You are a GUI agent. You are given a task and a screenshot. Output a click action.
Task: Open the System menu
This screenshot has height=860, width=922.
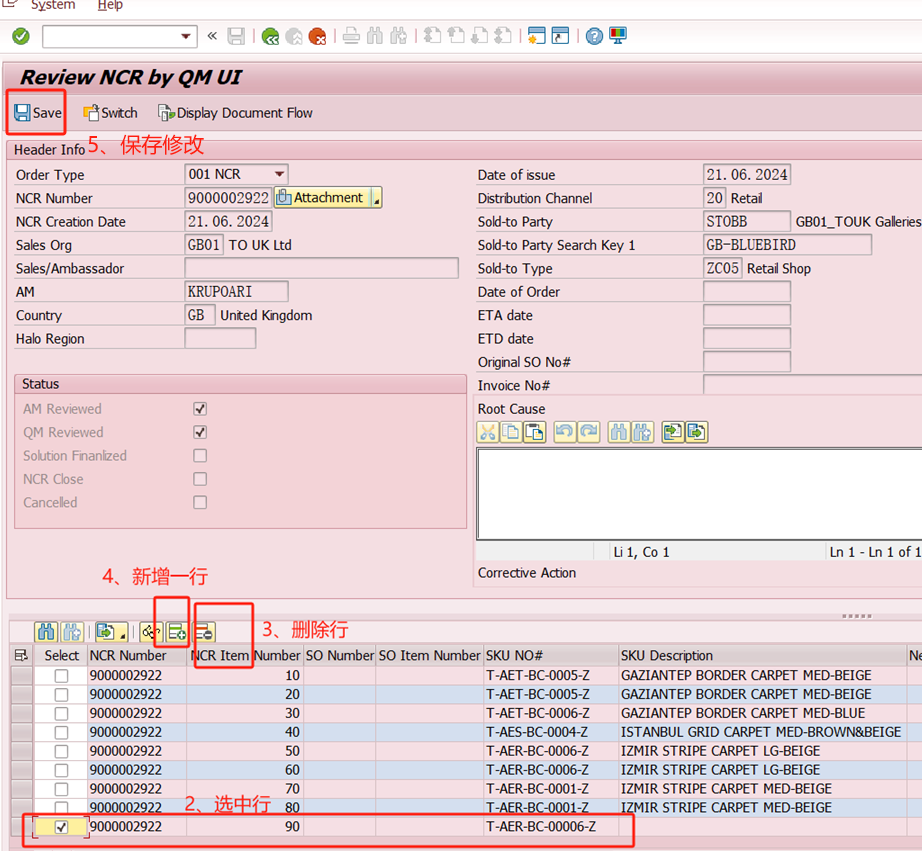pos(52,6)
